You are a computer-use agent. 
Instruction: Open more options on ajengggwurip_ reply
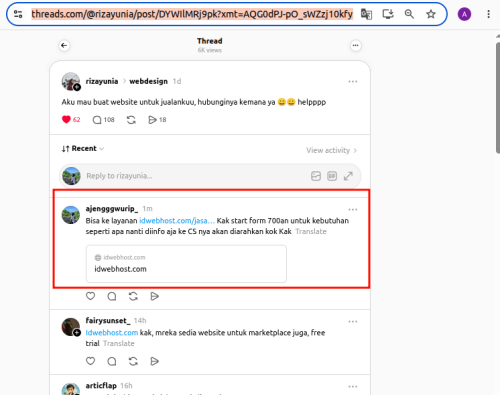(353, 210)
